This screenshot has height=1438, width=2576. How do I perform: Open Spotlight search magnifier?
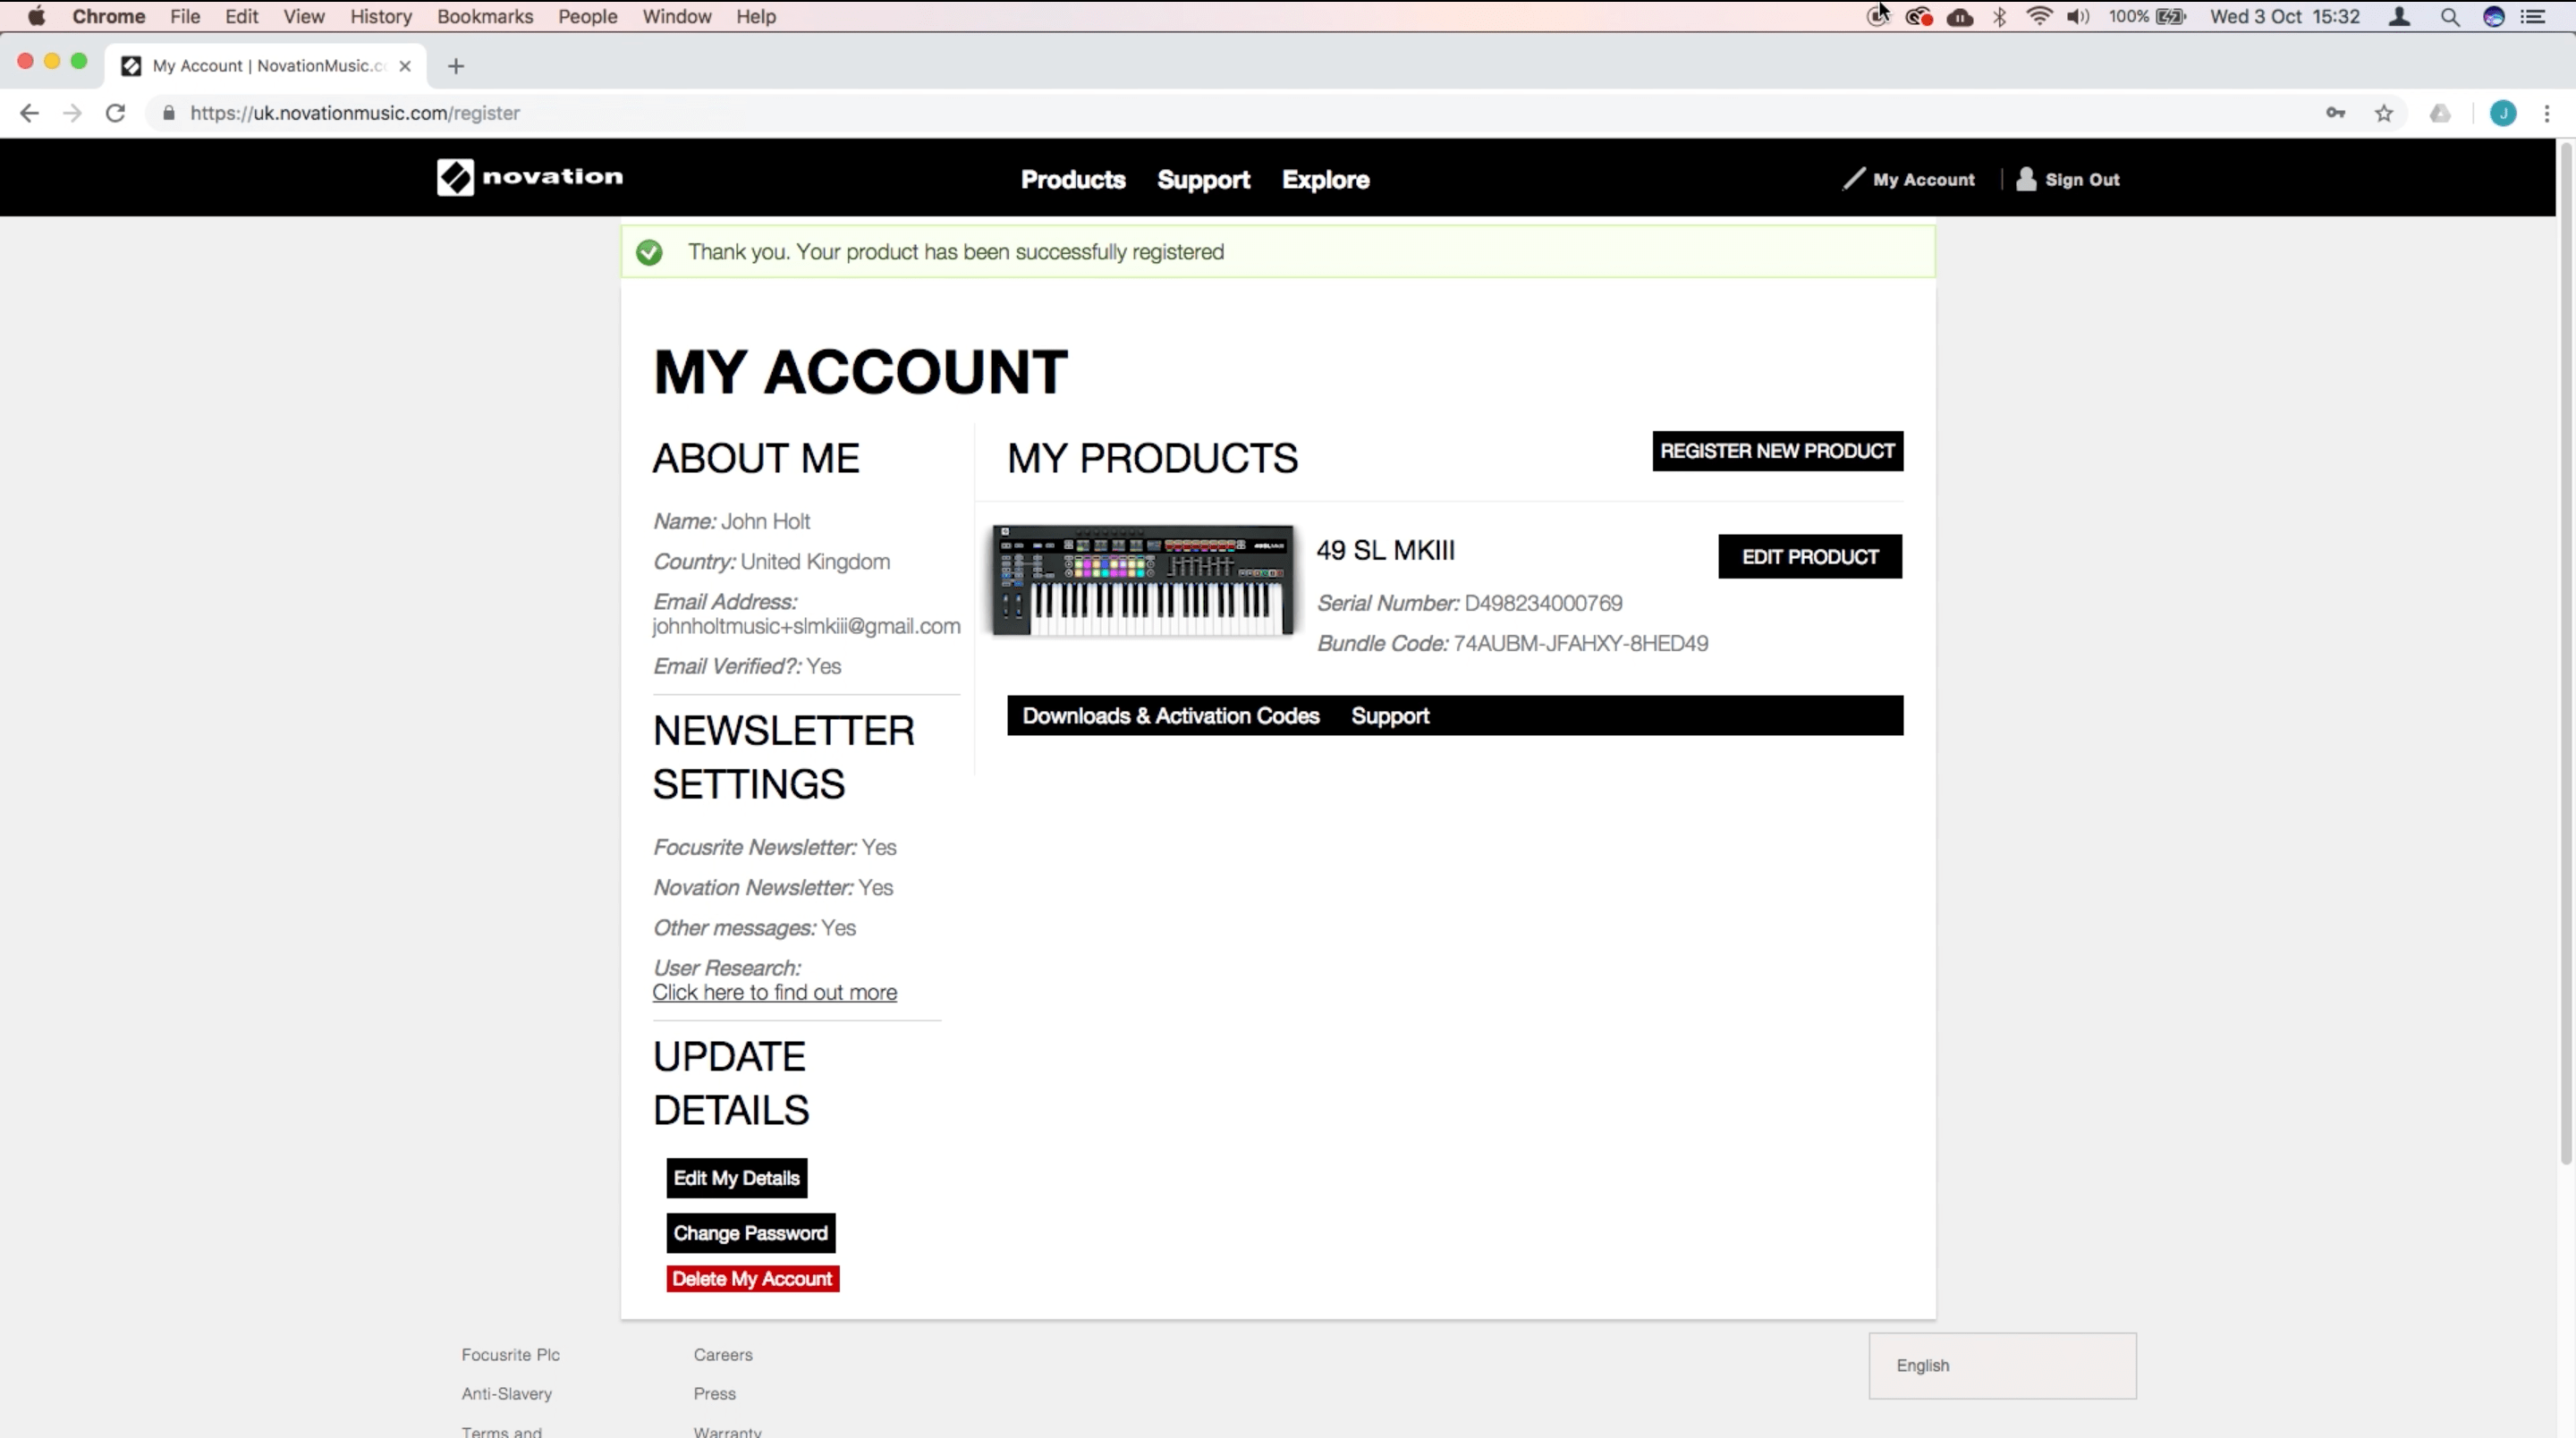[x=2450, y=16]
